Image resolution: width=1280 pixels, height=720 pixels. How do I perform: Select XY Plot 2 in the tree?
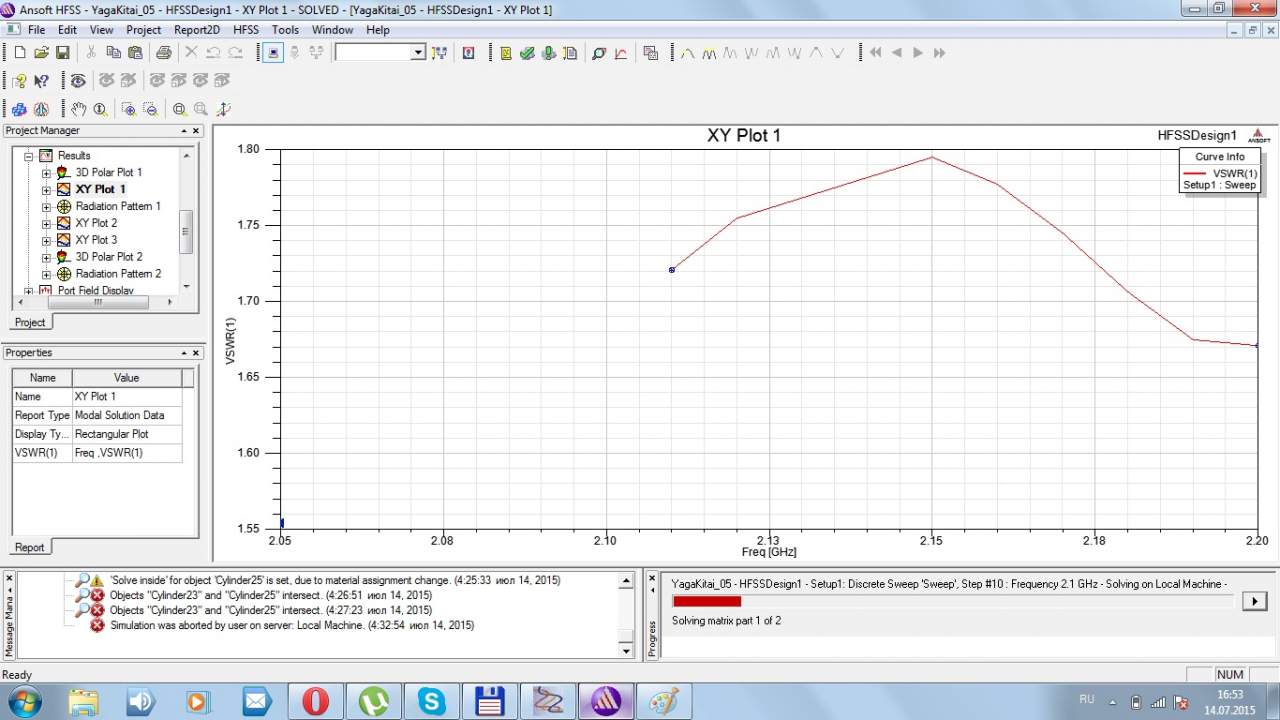click(96, 223)
